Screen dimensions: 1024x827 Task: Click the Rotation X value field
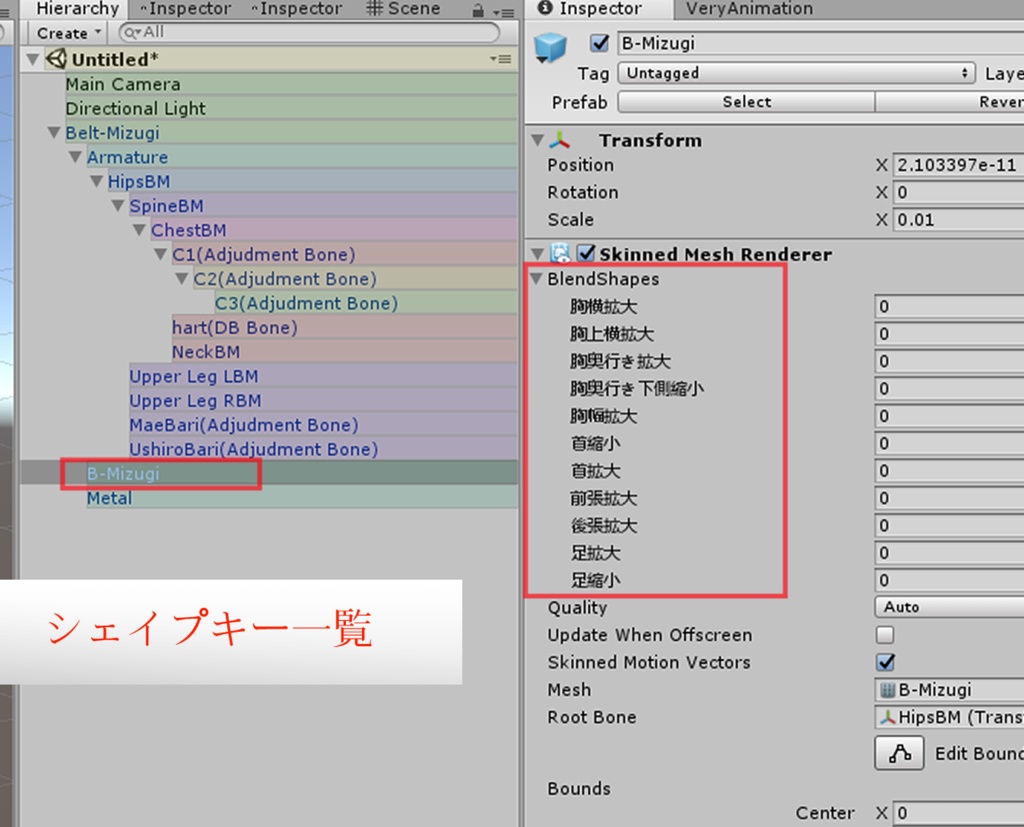[959, 192]
